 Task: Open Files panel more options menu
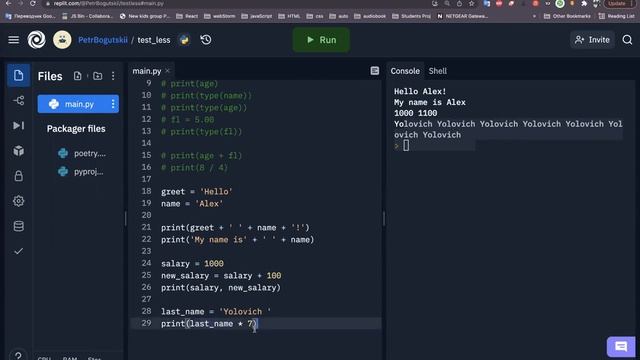(x=113, y=76)
